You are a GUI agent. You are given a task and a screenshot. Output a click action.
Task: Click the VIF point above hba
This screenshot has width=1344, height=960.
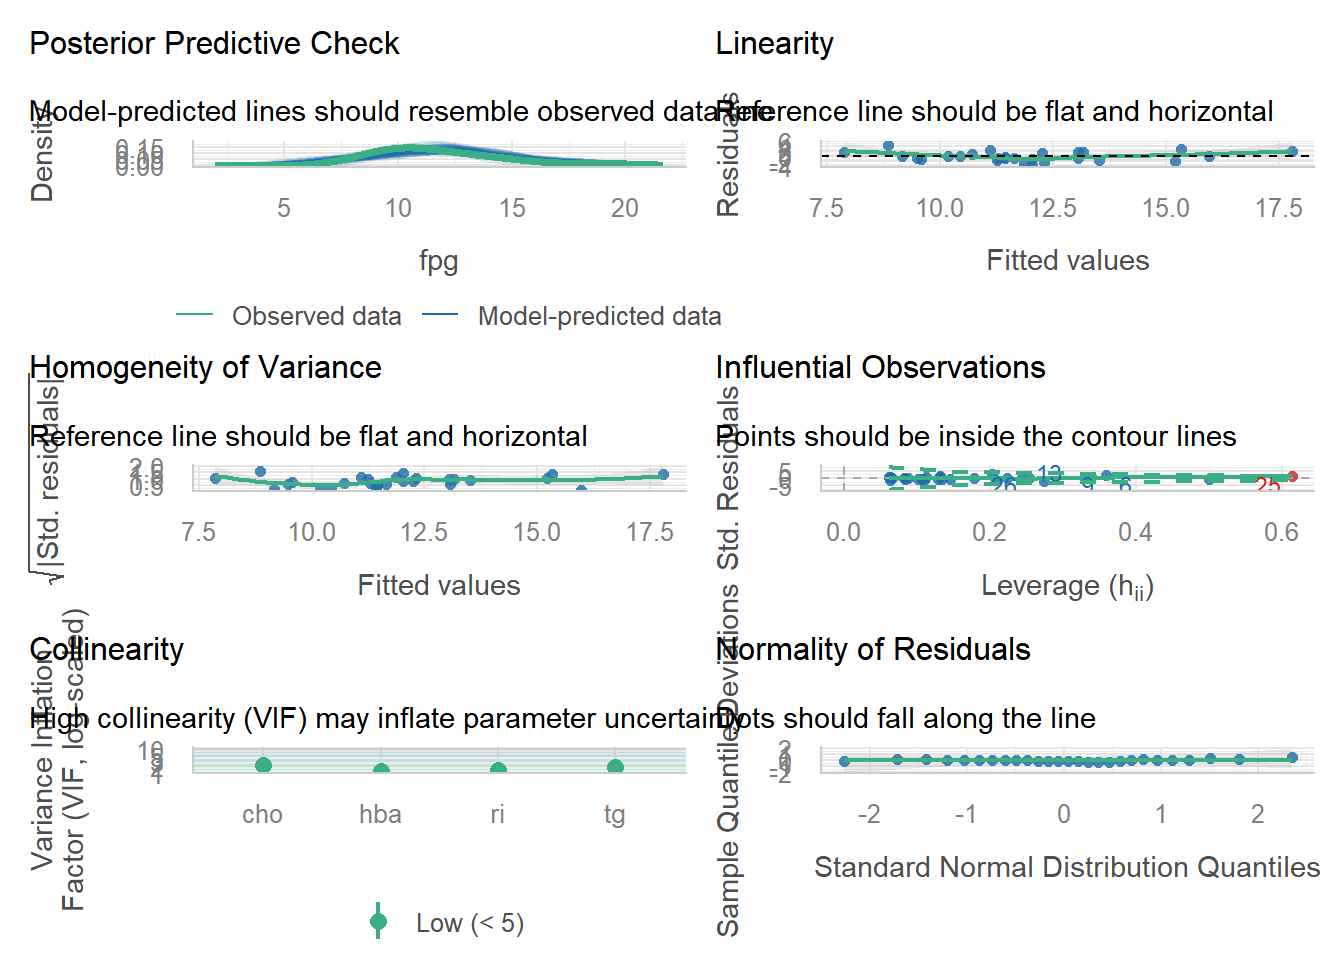tap(381, 770)
